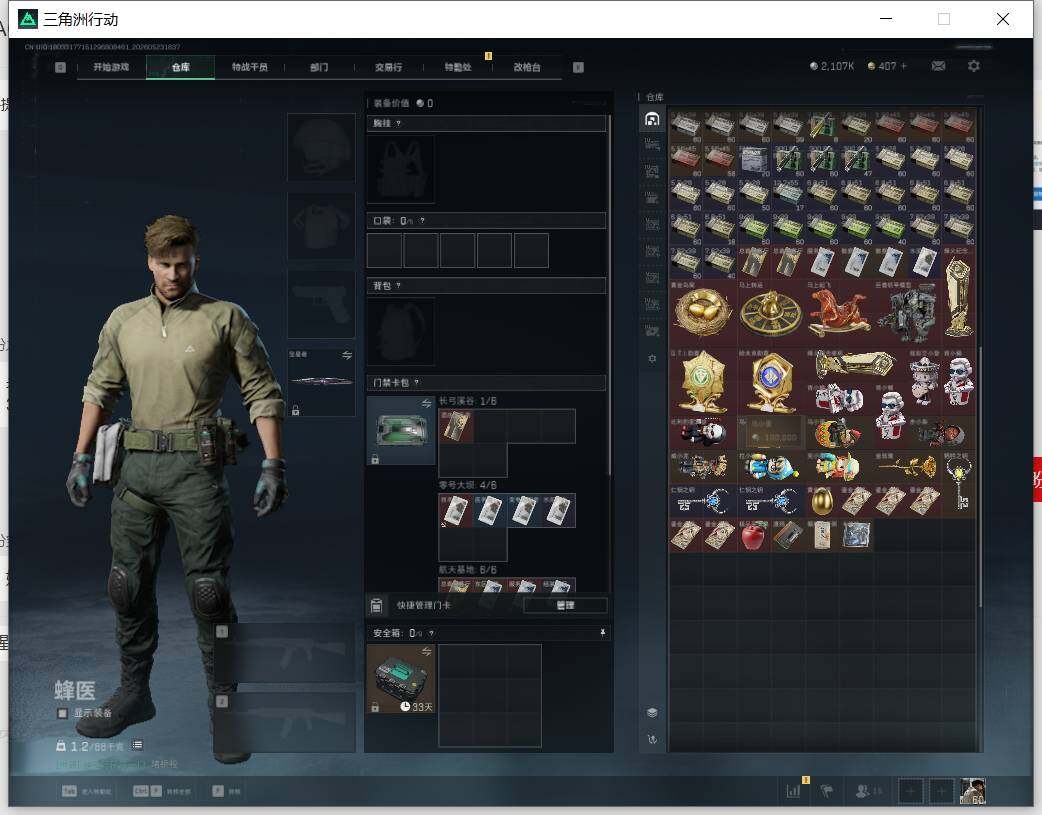1042x815 pixels.
Task: Select the tall golden trophy item
Action: 958,296
